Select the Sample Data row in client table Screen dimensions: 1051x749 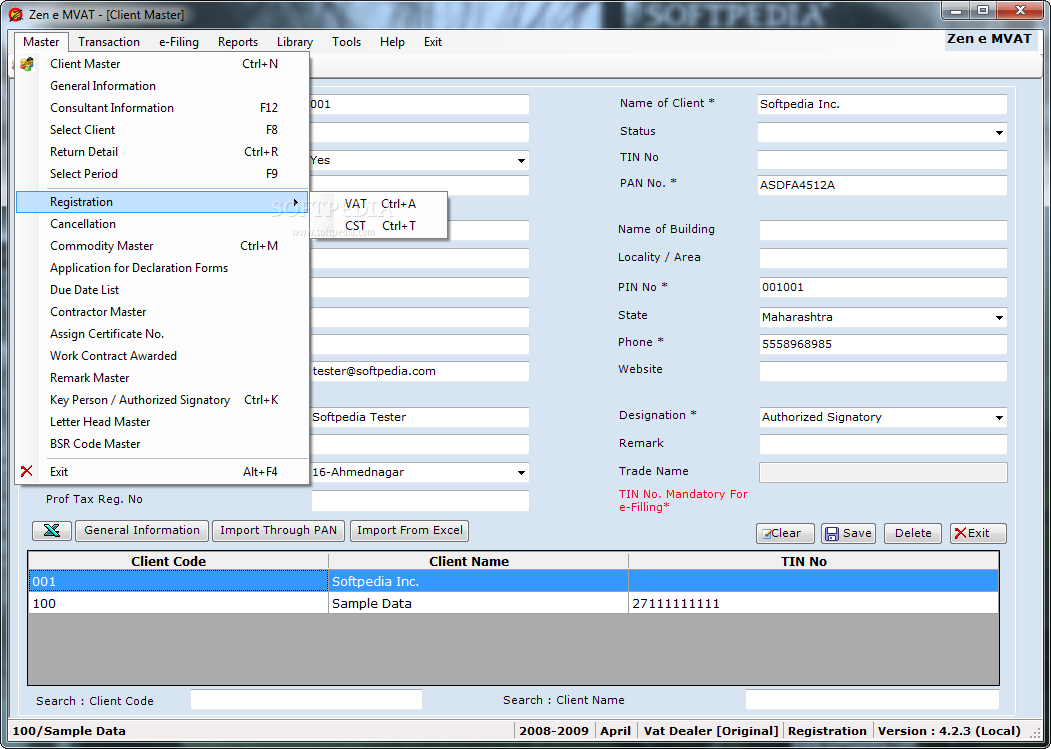pos(513,603)
